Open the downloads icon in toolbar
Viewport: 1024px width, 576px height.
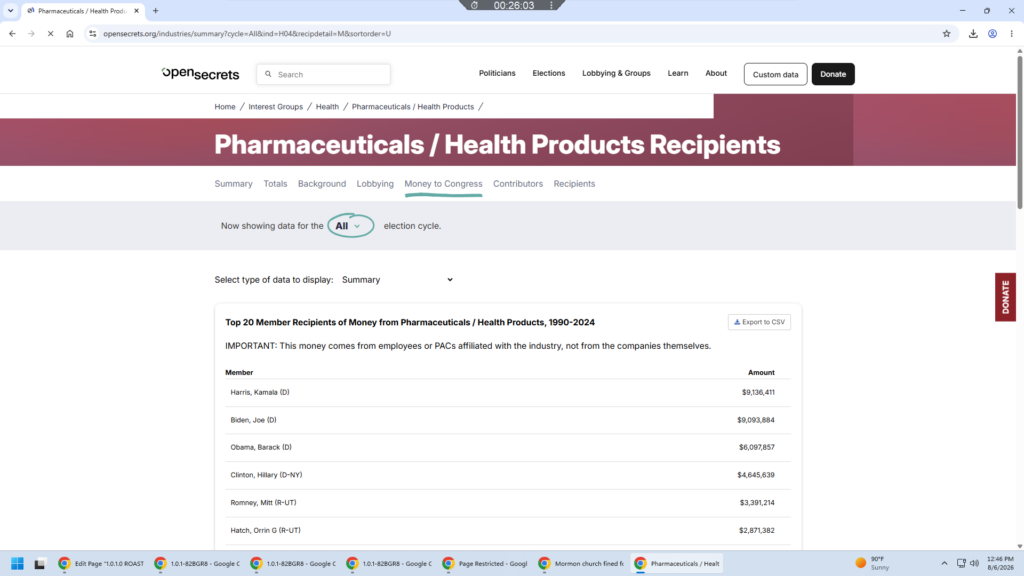(x=973, y=33)
